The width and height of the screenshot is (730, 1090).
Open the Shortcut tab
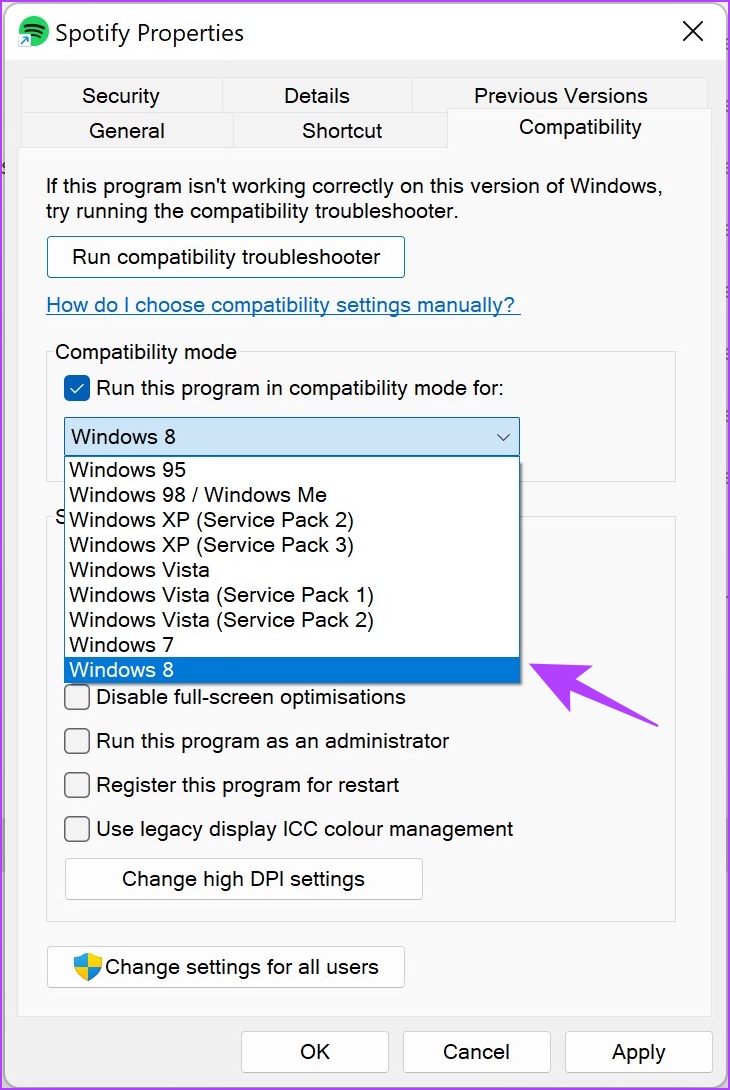pos(341,130)
